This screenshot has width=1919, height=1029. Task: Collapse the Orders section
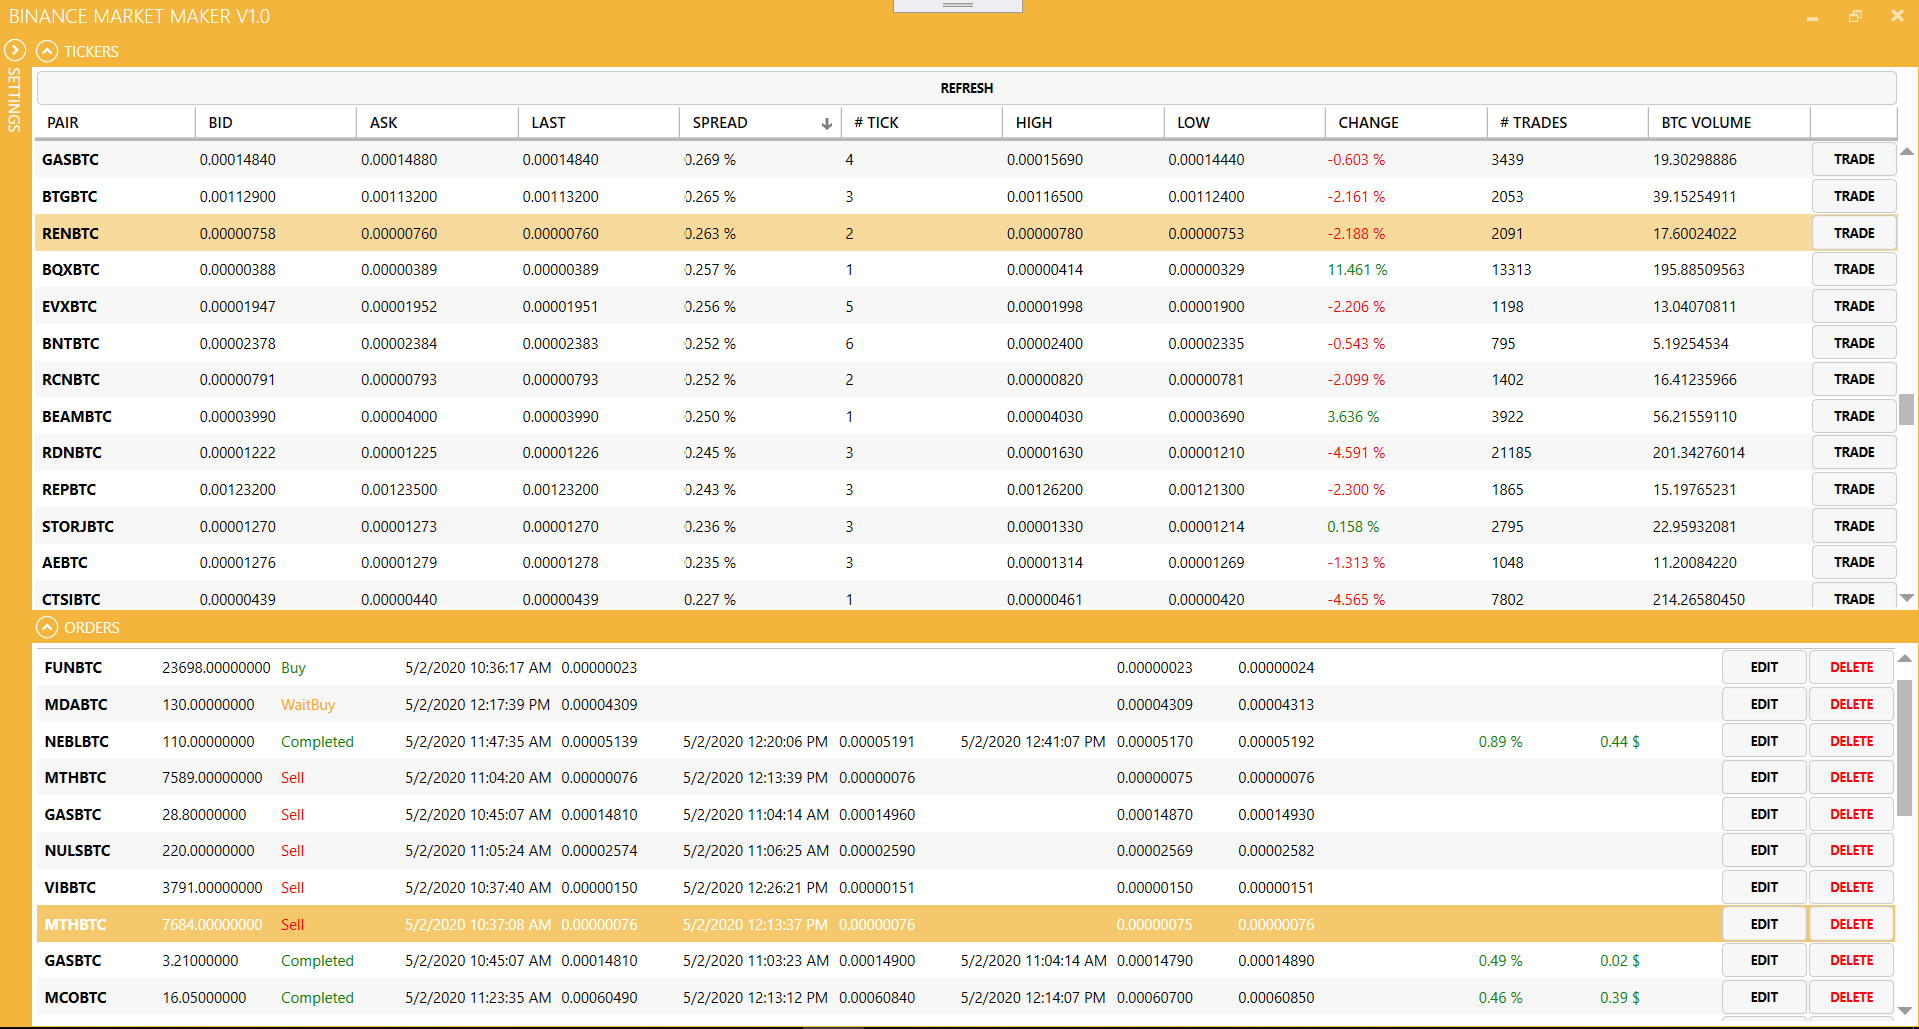click(x=47, y=627)
